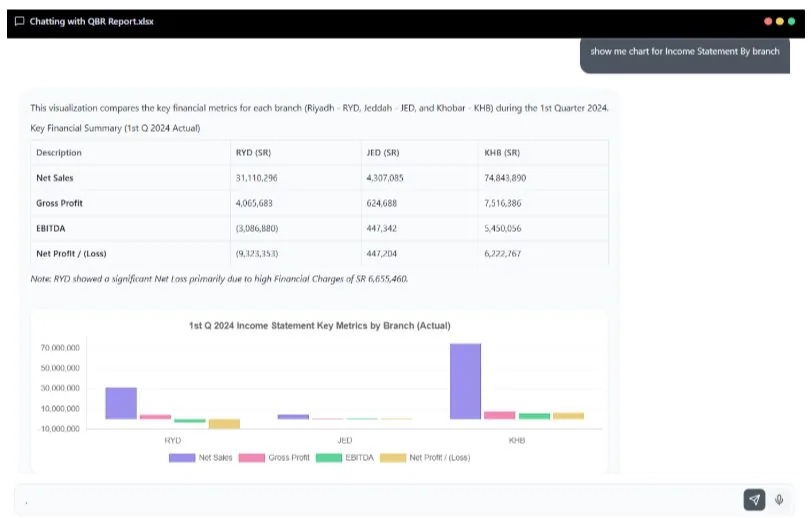This screenshot has width=811, height=518.
Task: Click the KHB Net Profit yellow bar
Action: [x=568, y=416]
